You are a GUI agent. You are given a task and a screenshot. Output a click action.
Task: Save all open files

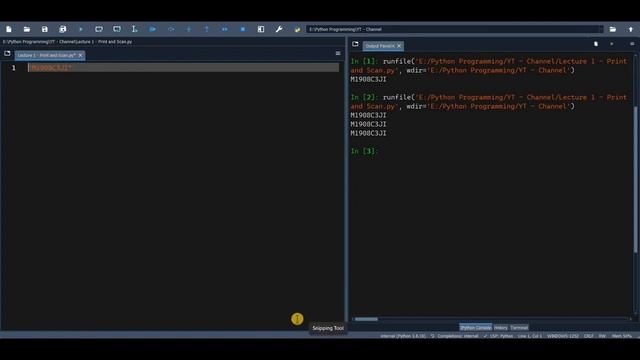[62, 29]
